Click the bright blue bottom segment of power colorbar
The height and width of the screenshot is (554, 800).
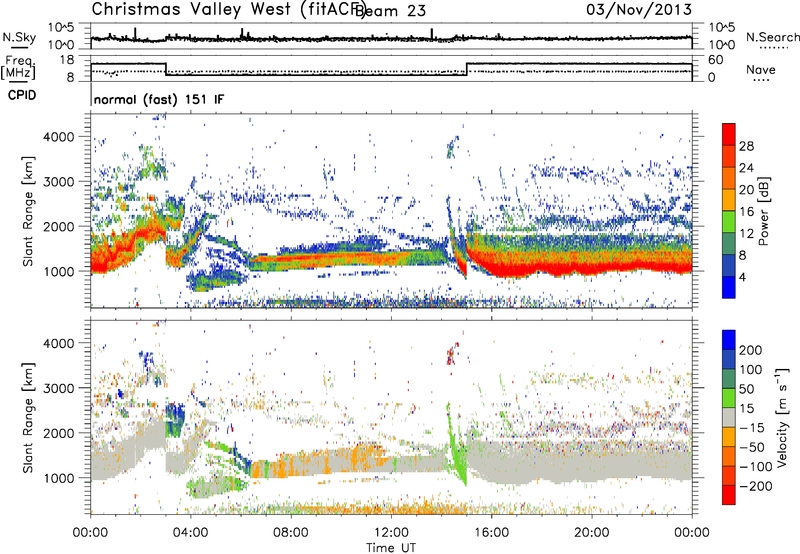click(729, 287)
